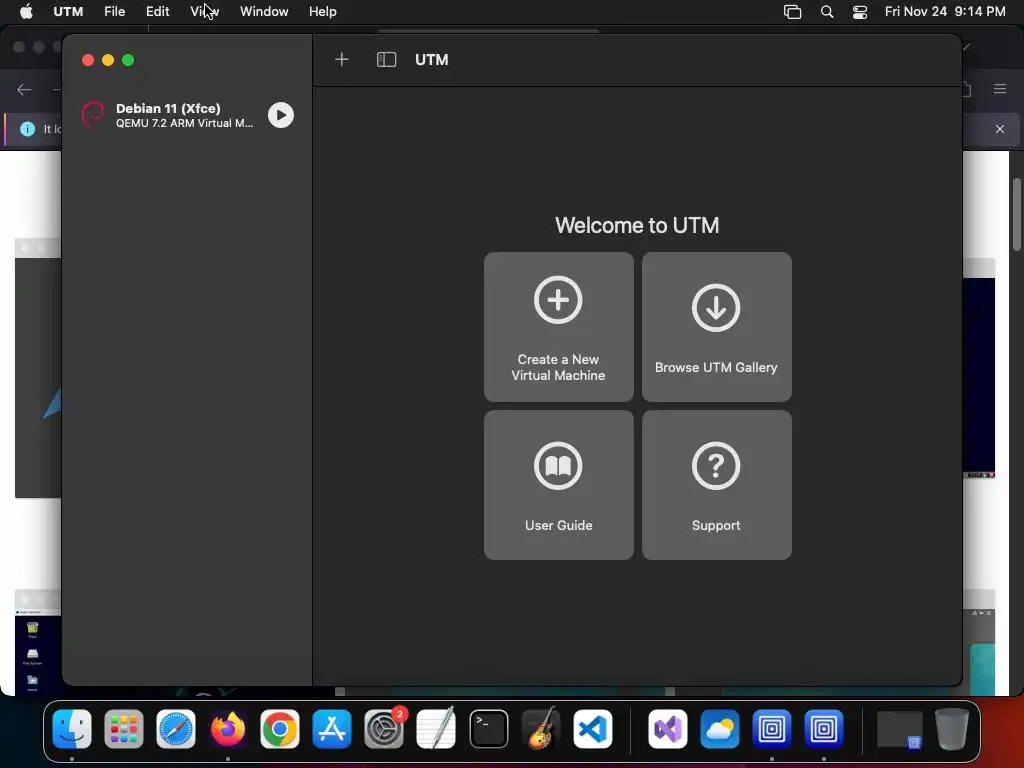Open the File menu
Screen dimensions: 1024x768
(x=114, y=12)
